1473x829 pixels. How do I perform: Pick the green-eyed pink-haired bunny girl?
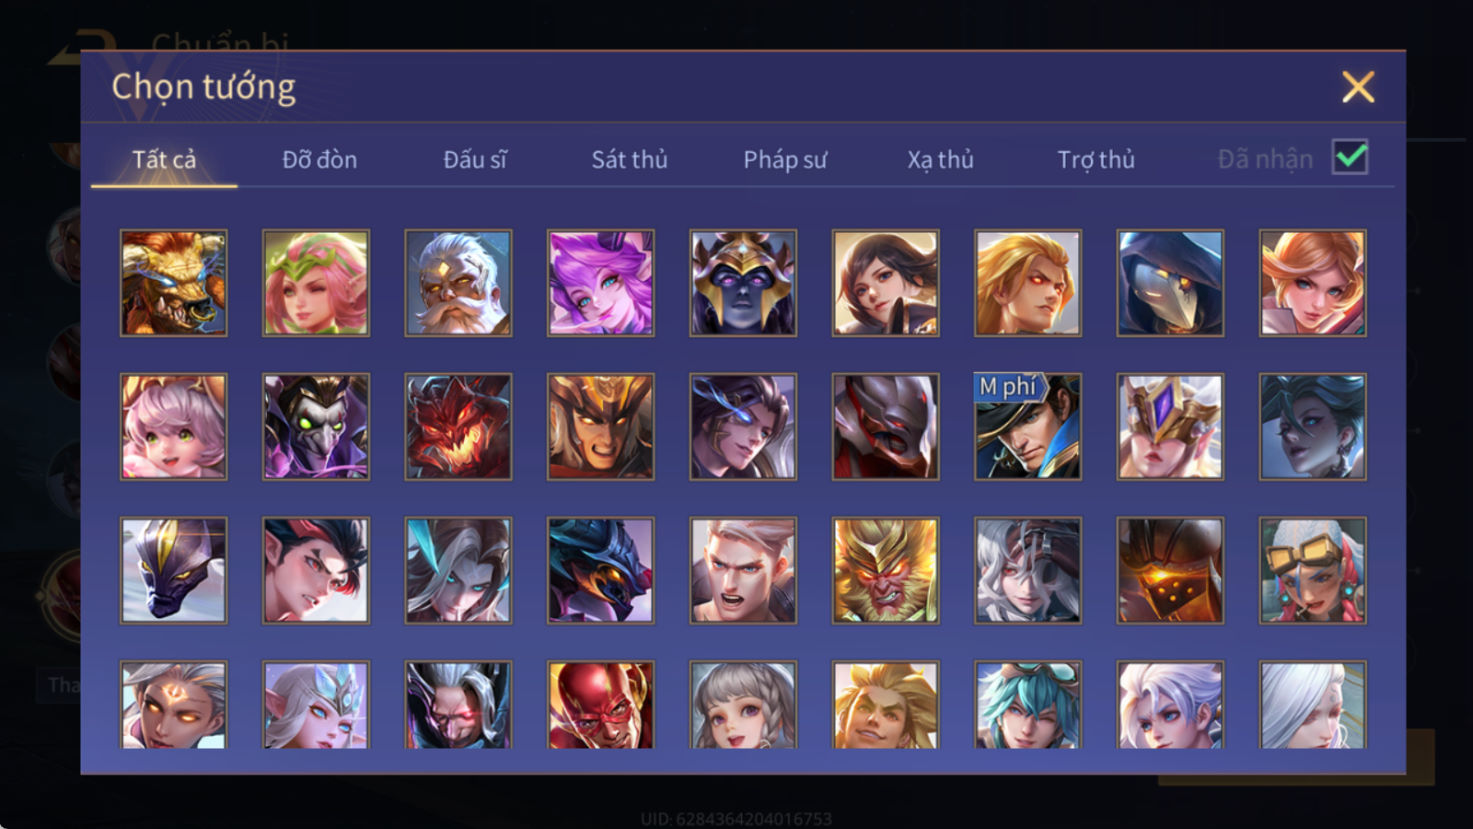(174, 427)
